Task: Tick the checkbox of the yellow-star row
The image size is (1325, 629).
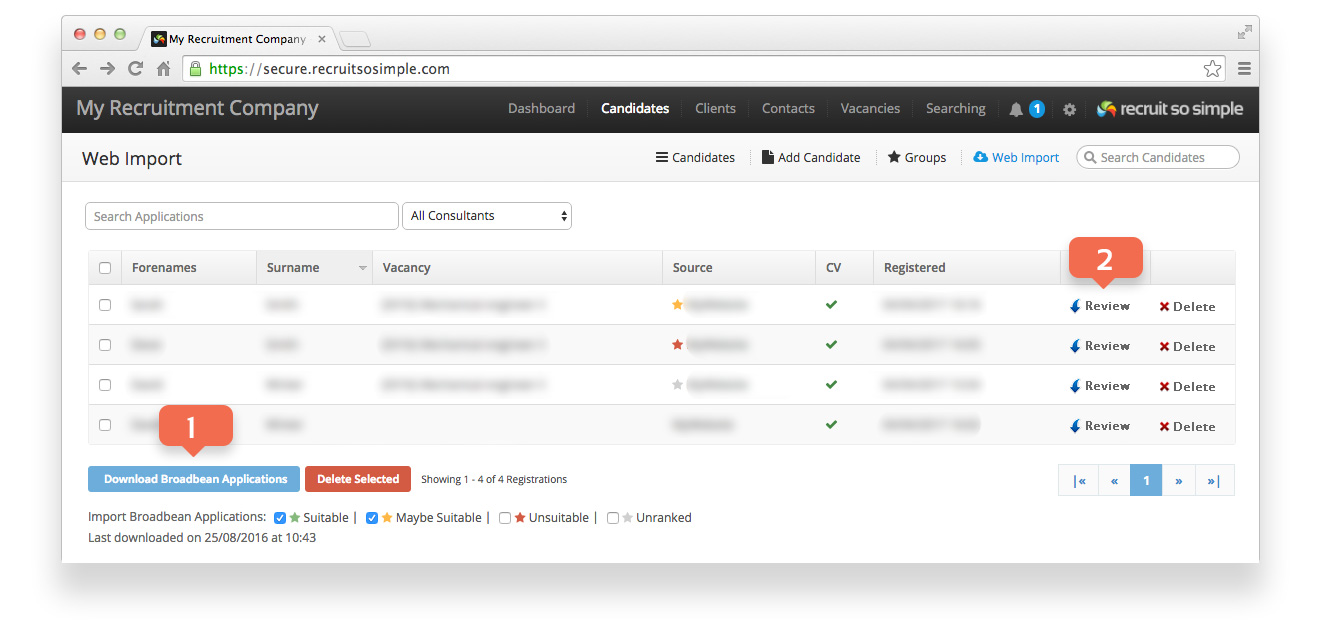Action: click(105, 305)
